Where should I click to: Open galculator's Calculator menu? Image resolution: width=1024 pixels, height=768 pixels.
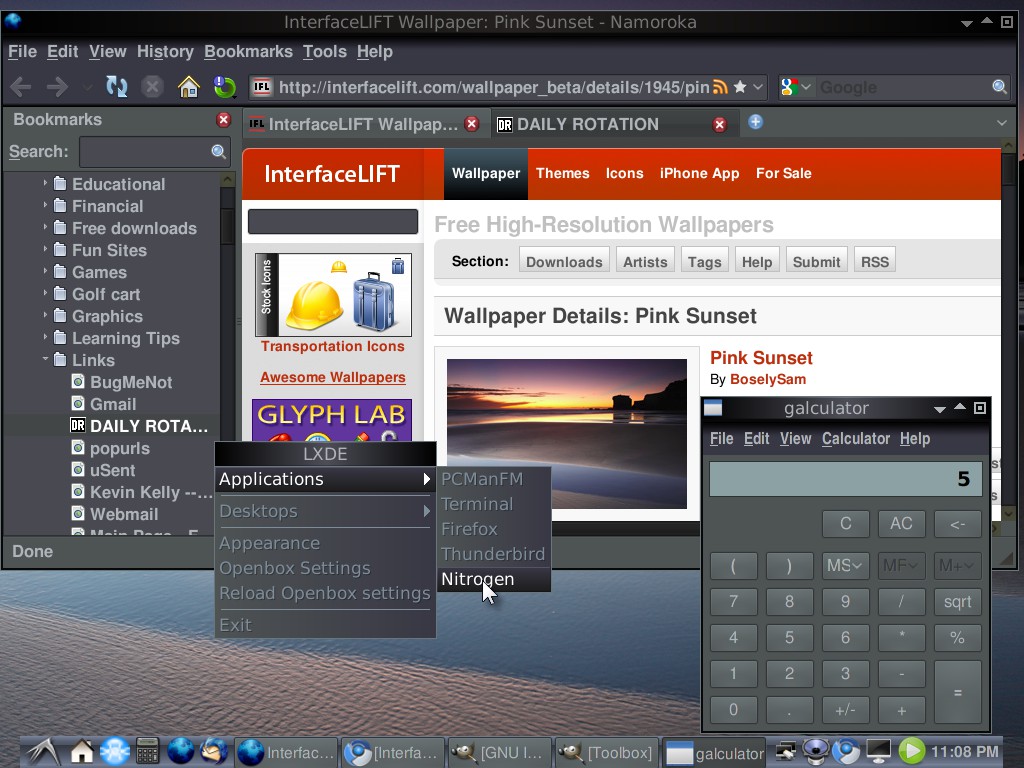click(x=856, y=439)
